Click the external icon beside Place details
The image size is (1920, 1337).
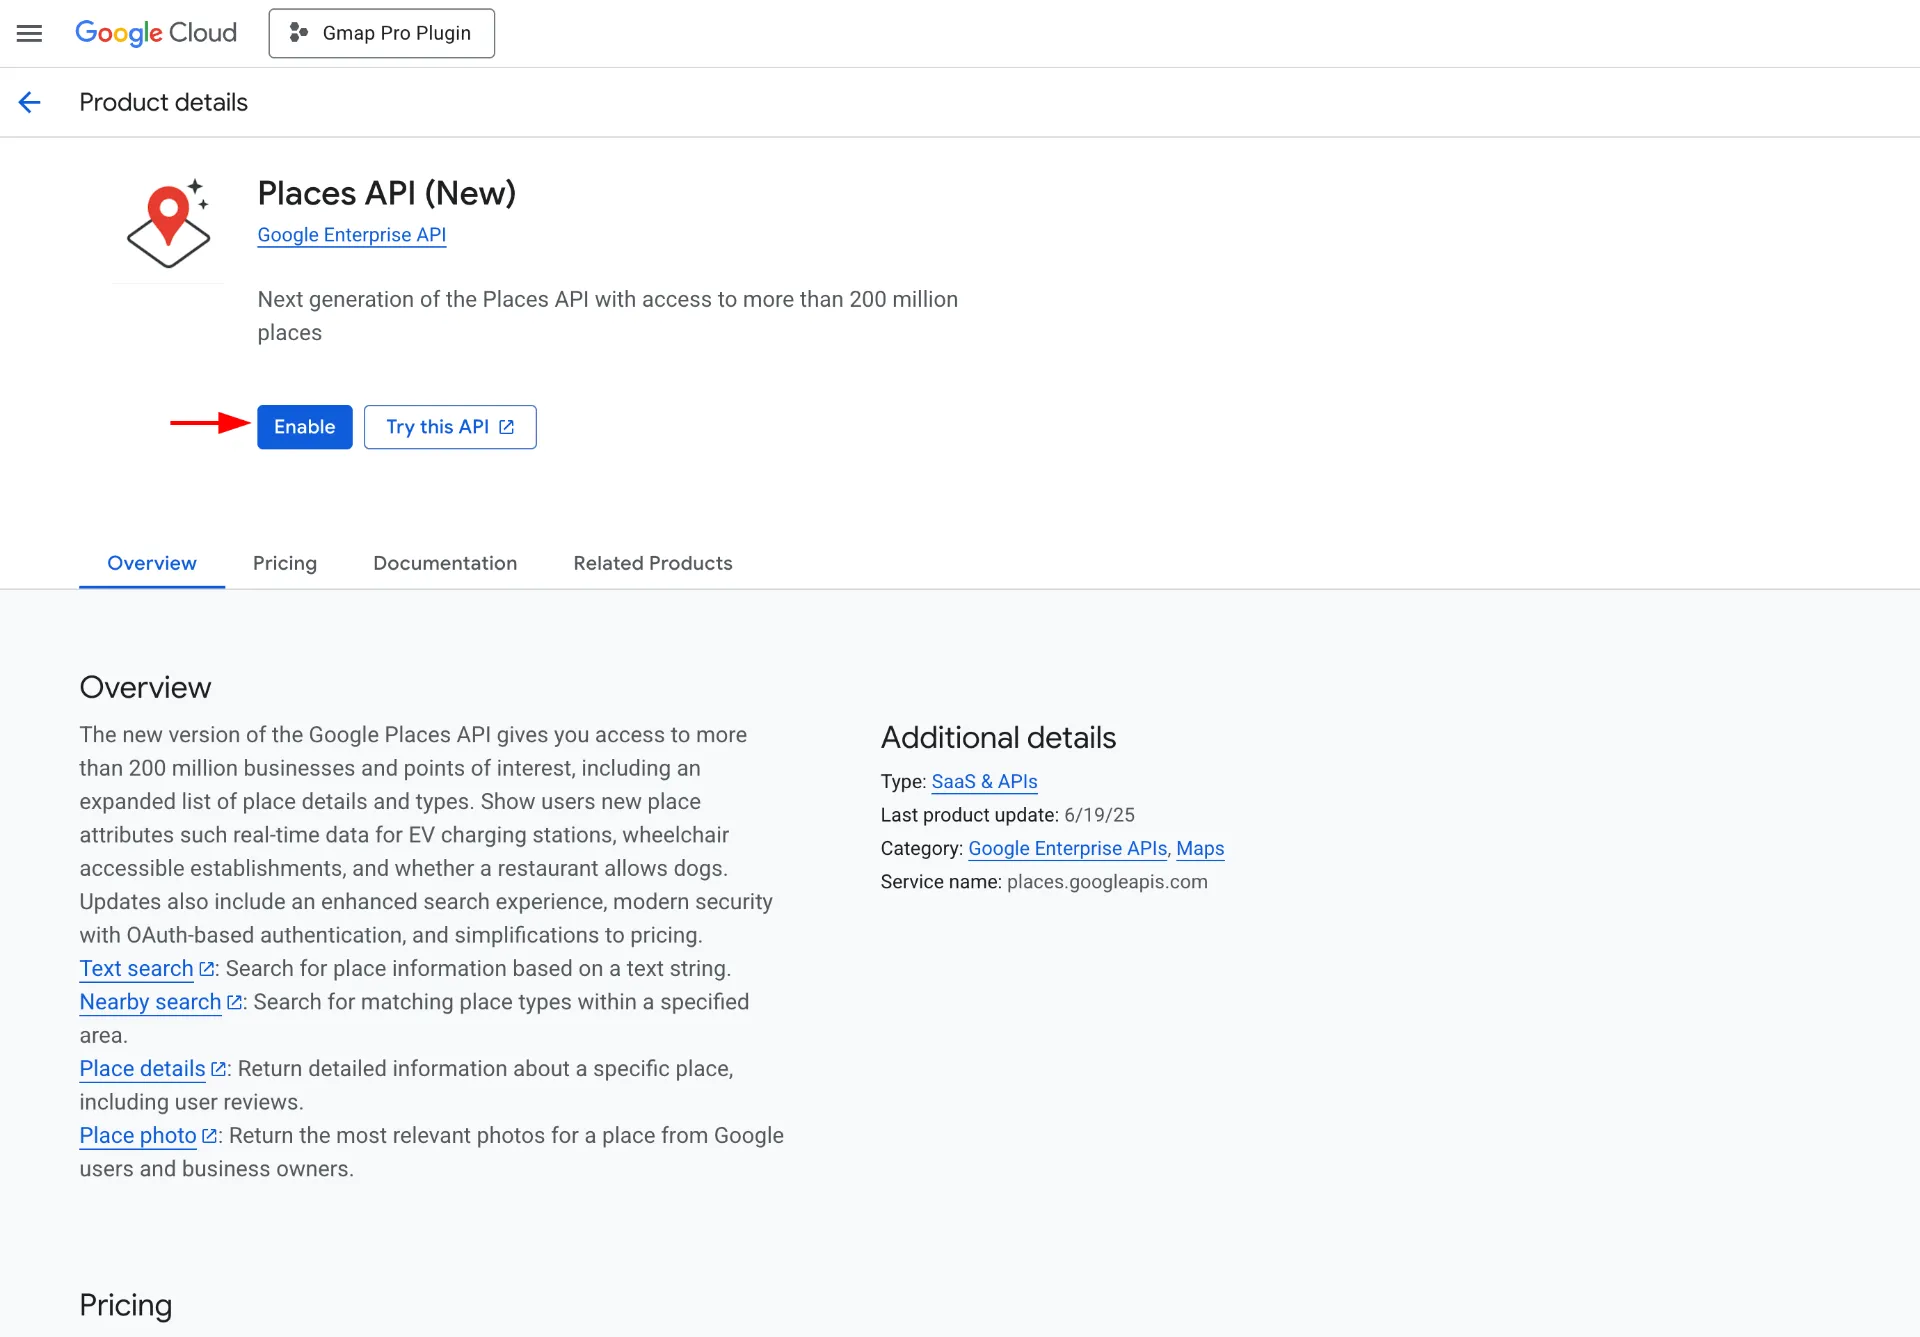(219, 1069)
